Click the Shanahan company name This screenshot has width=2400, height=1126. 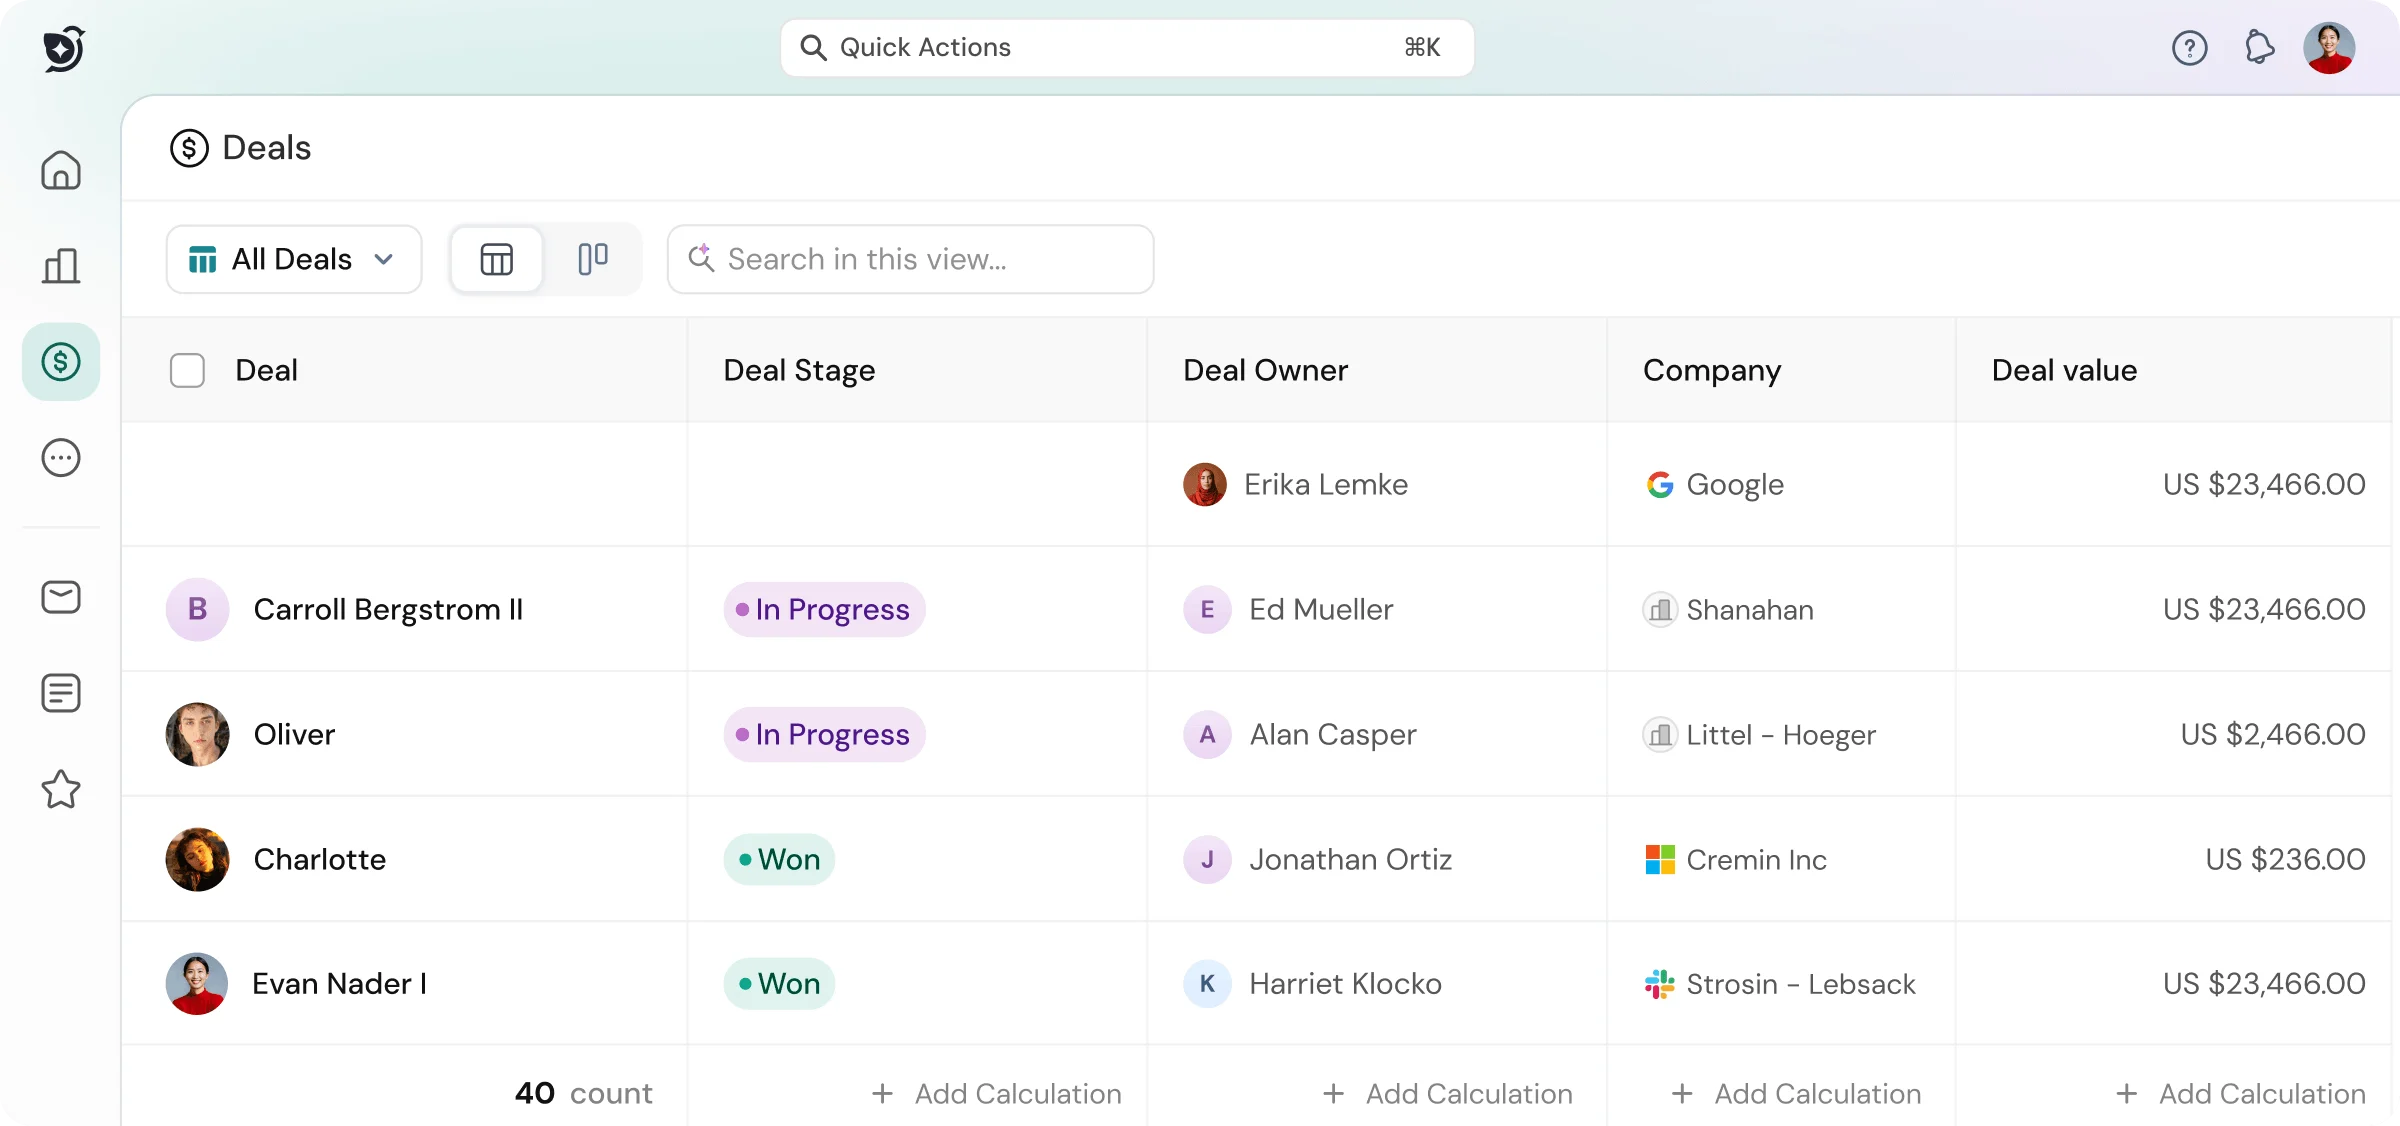tap(1750, 610)
